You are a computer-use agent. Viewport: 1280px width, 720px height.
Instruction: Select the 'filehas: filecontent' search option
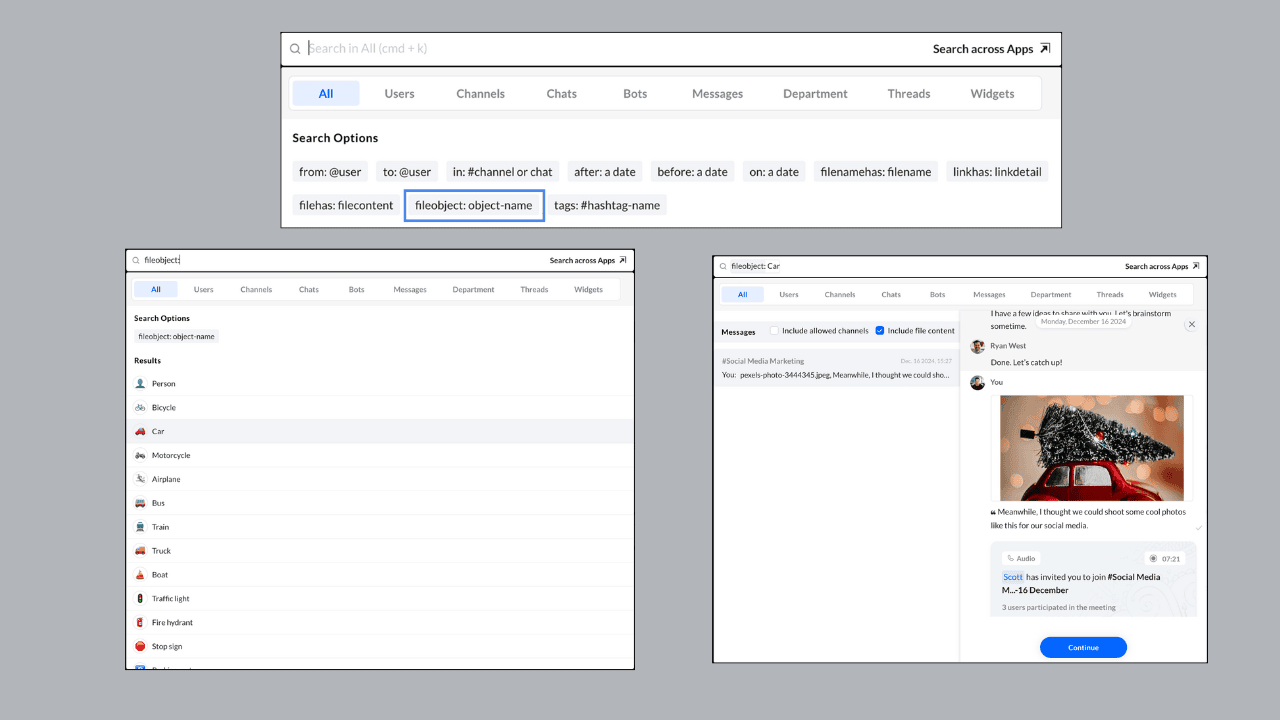pos(346,205)
